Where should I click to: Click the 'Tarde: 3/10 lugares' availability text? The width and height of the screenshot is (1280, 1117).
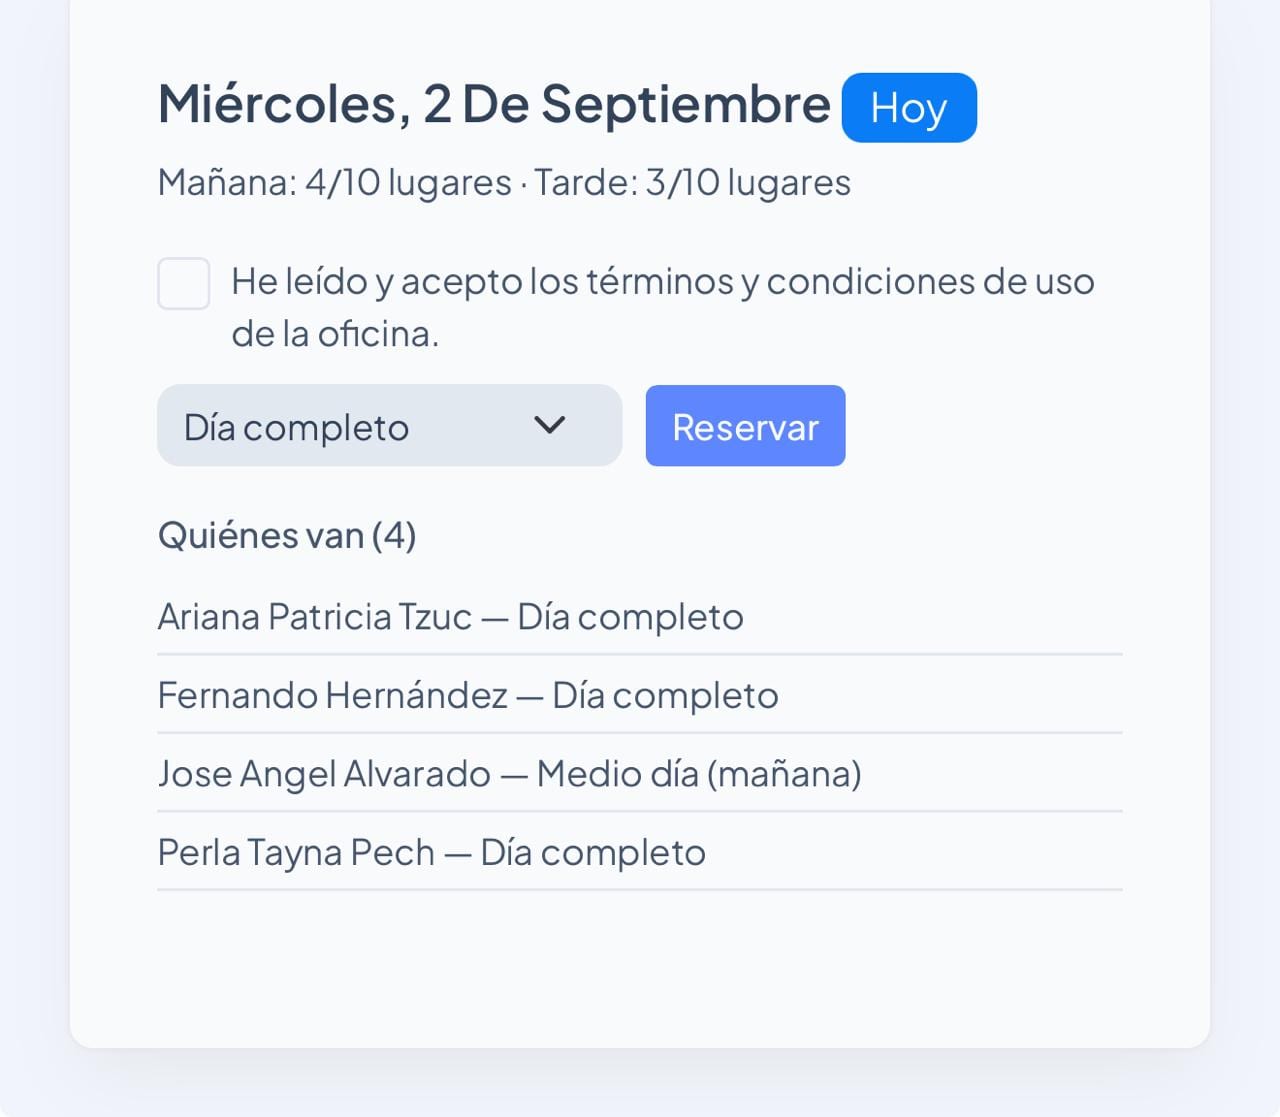pyautogui.click(x=692, y=183)
